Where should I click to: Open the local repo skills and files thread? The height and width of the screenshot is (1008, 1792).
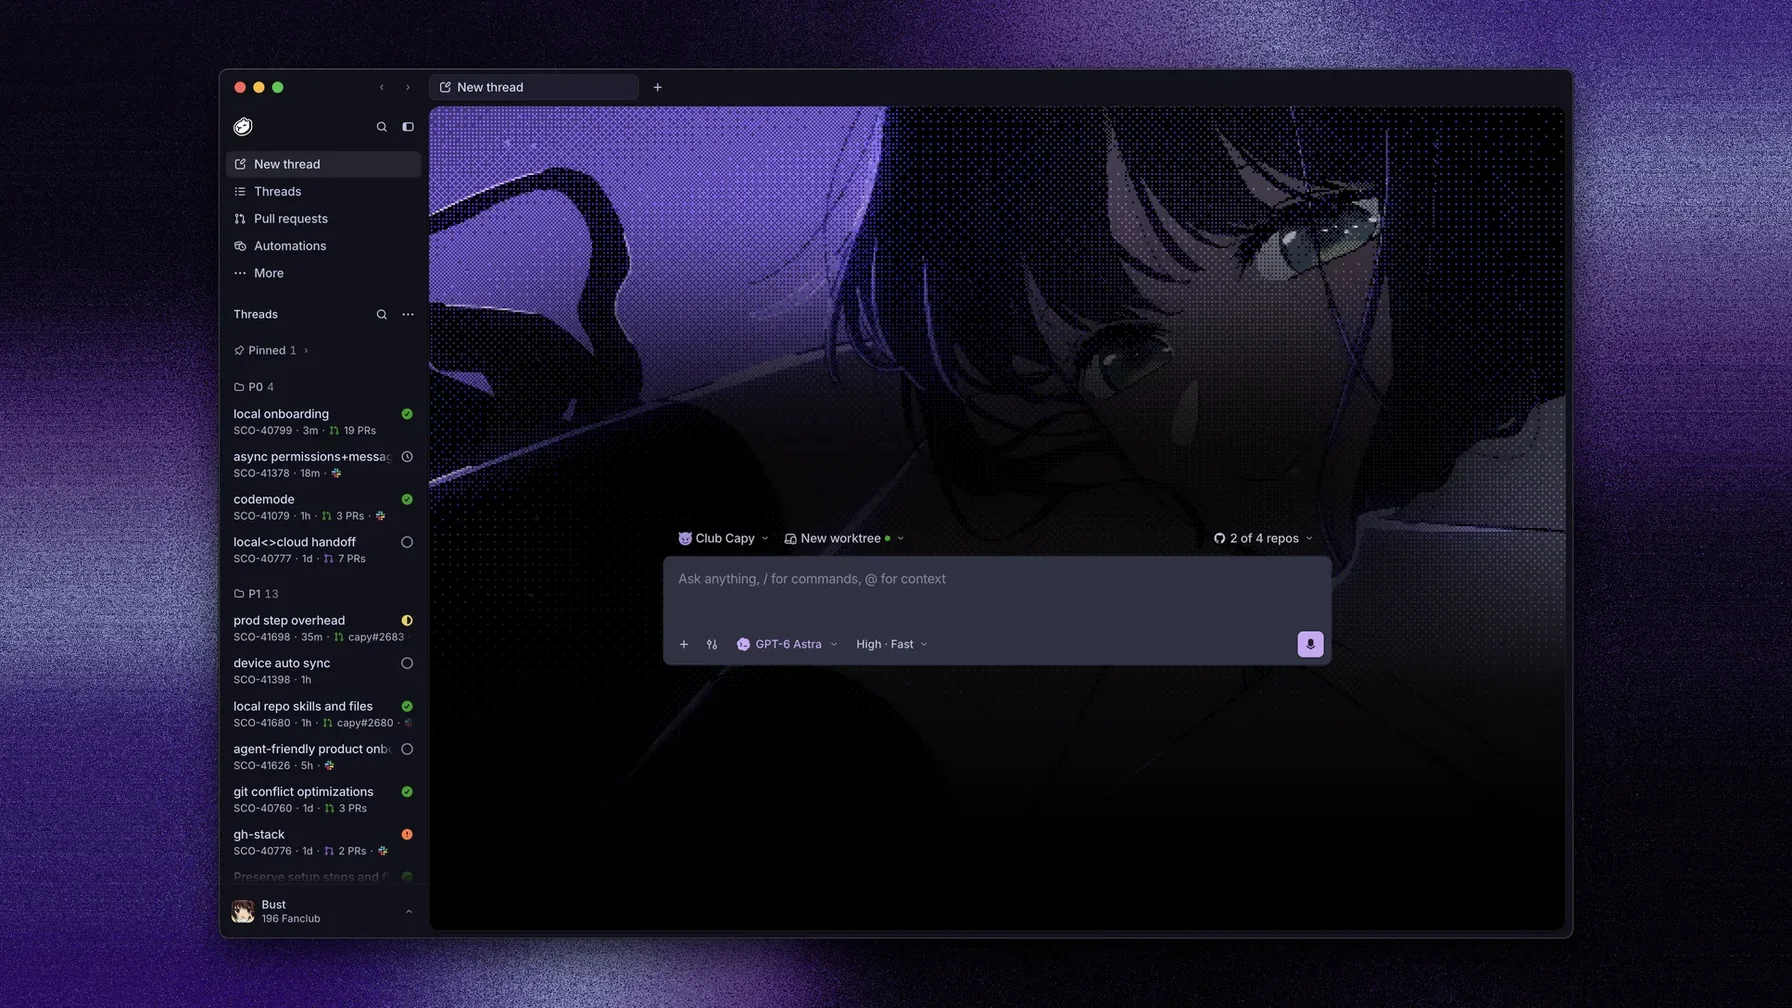[x=323, y=714]
